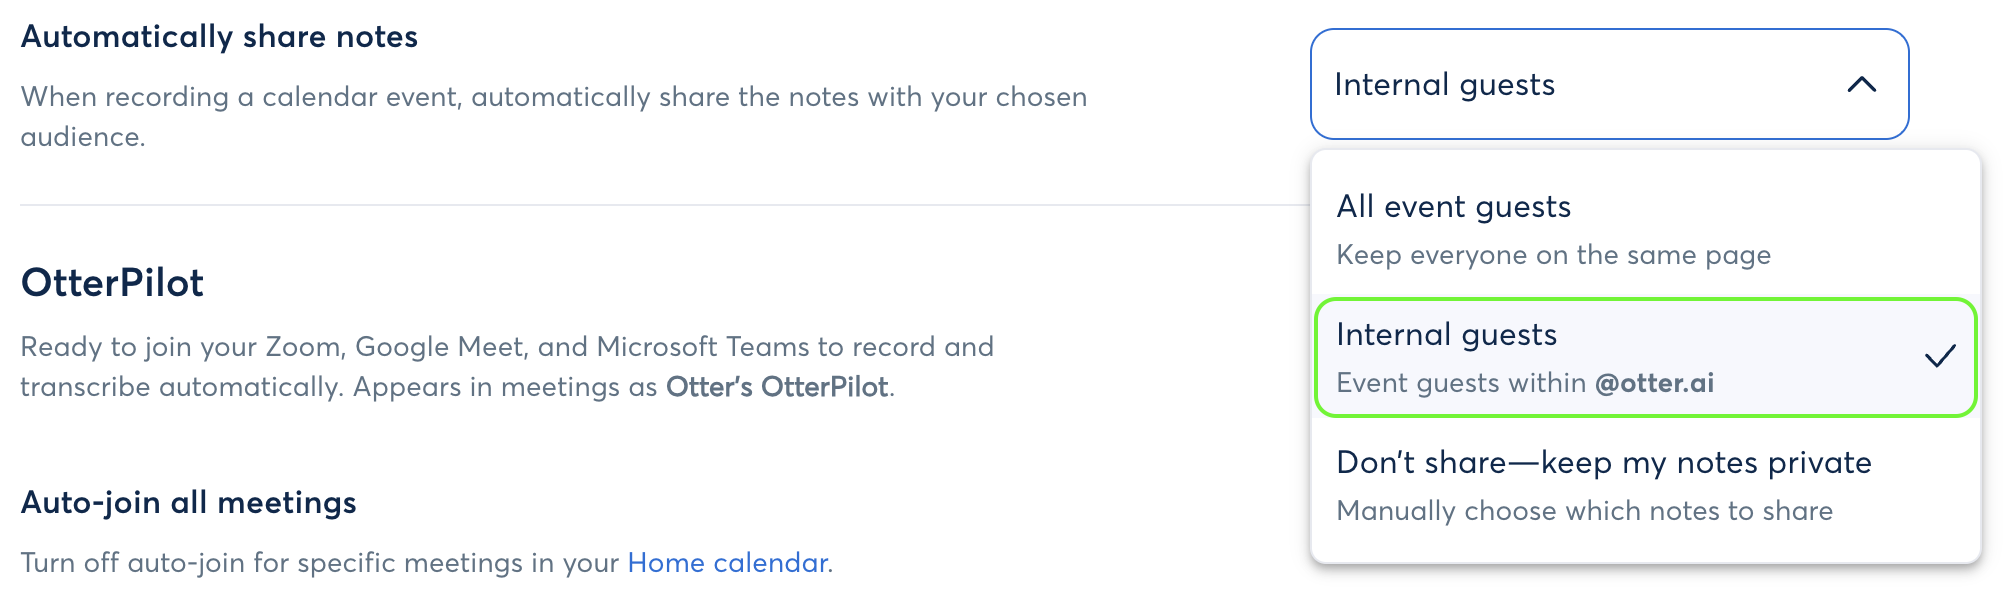Viewport: 2008px width, 606px height.
Task: Click Manually choose which notes to share text
Action: (1585, 510)
